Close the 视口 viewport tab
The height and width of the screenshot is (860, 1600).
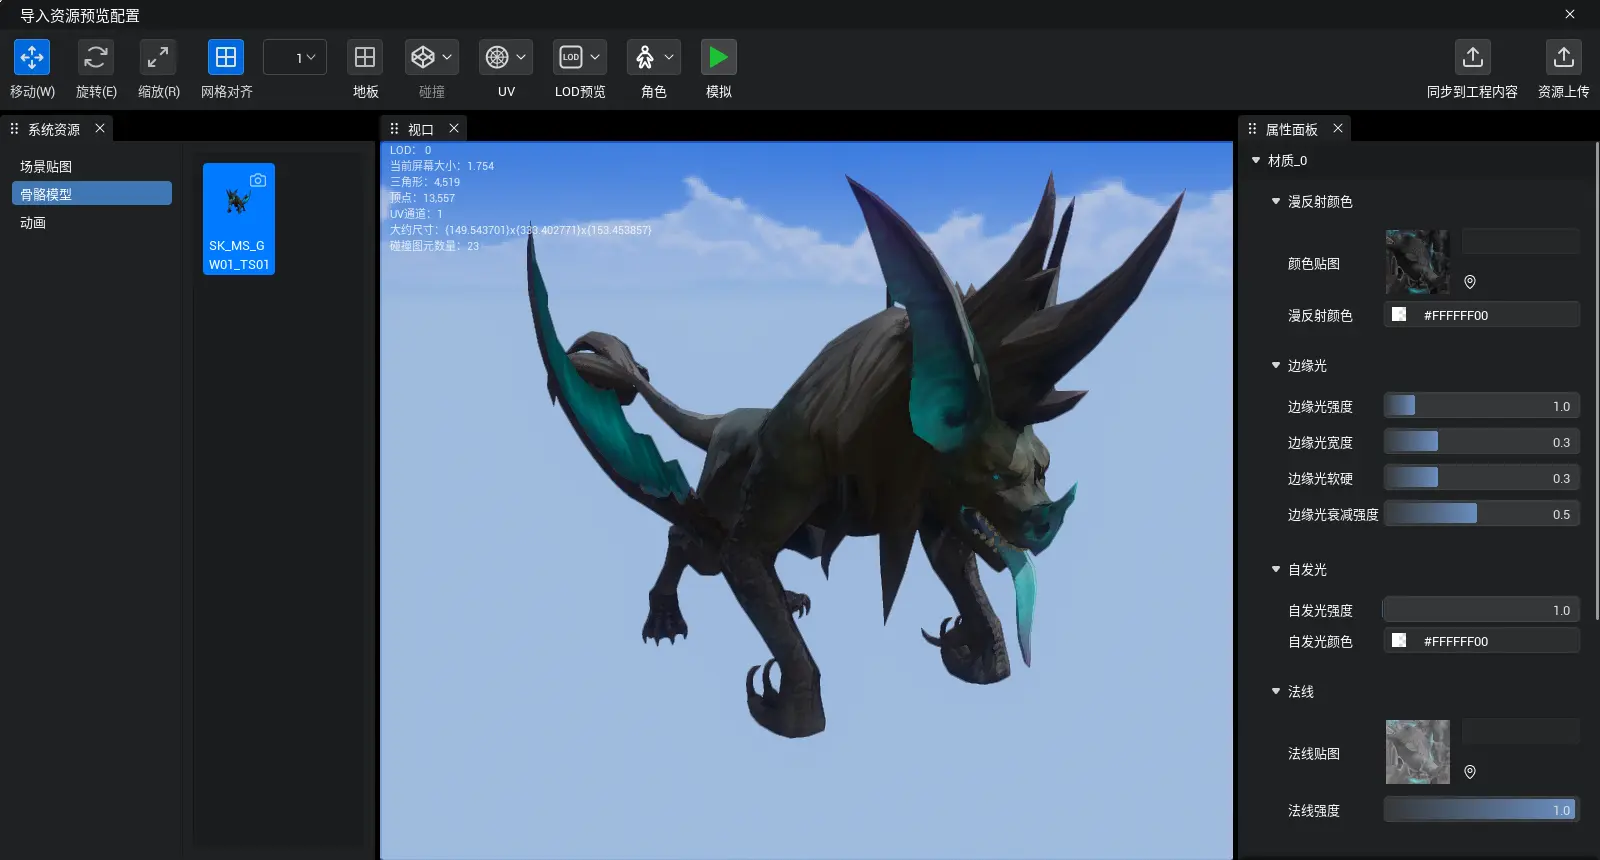[454, 128]
